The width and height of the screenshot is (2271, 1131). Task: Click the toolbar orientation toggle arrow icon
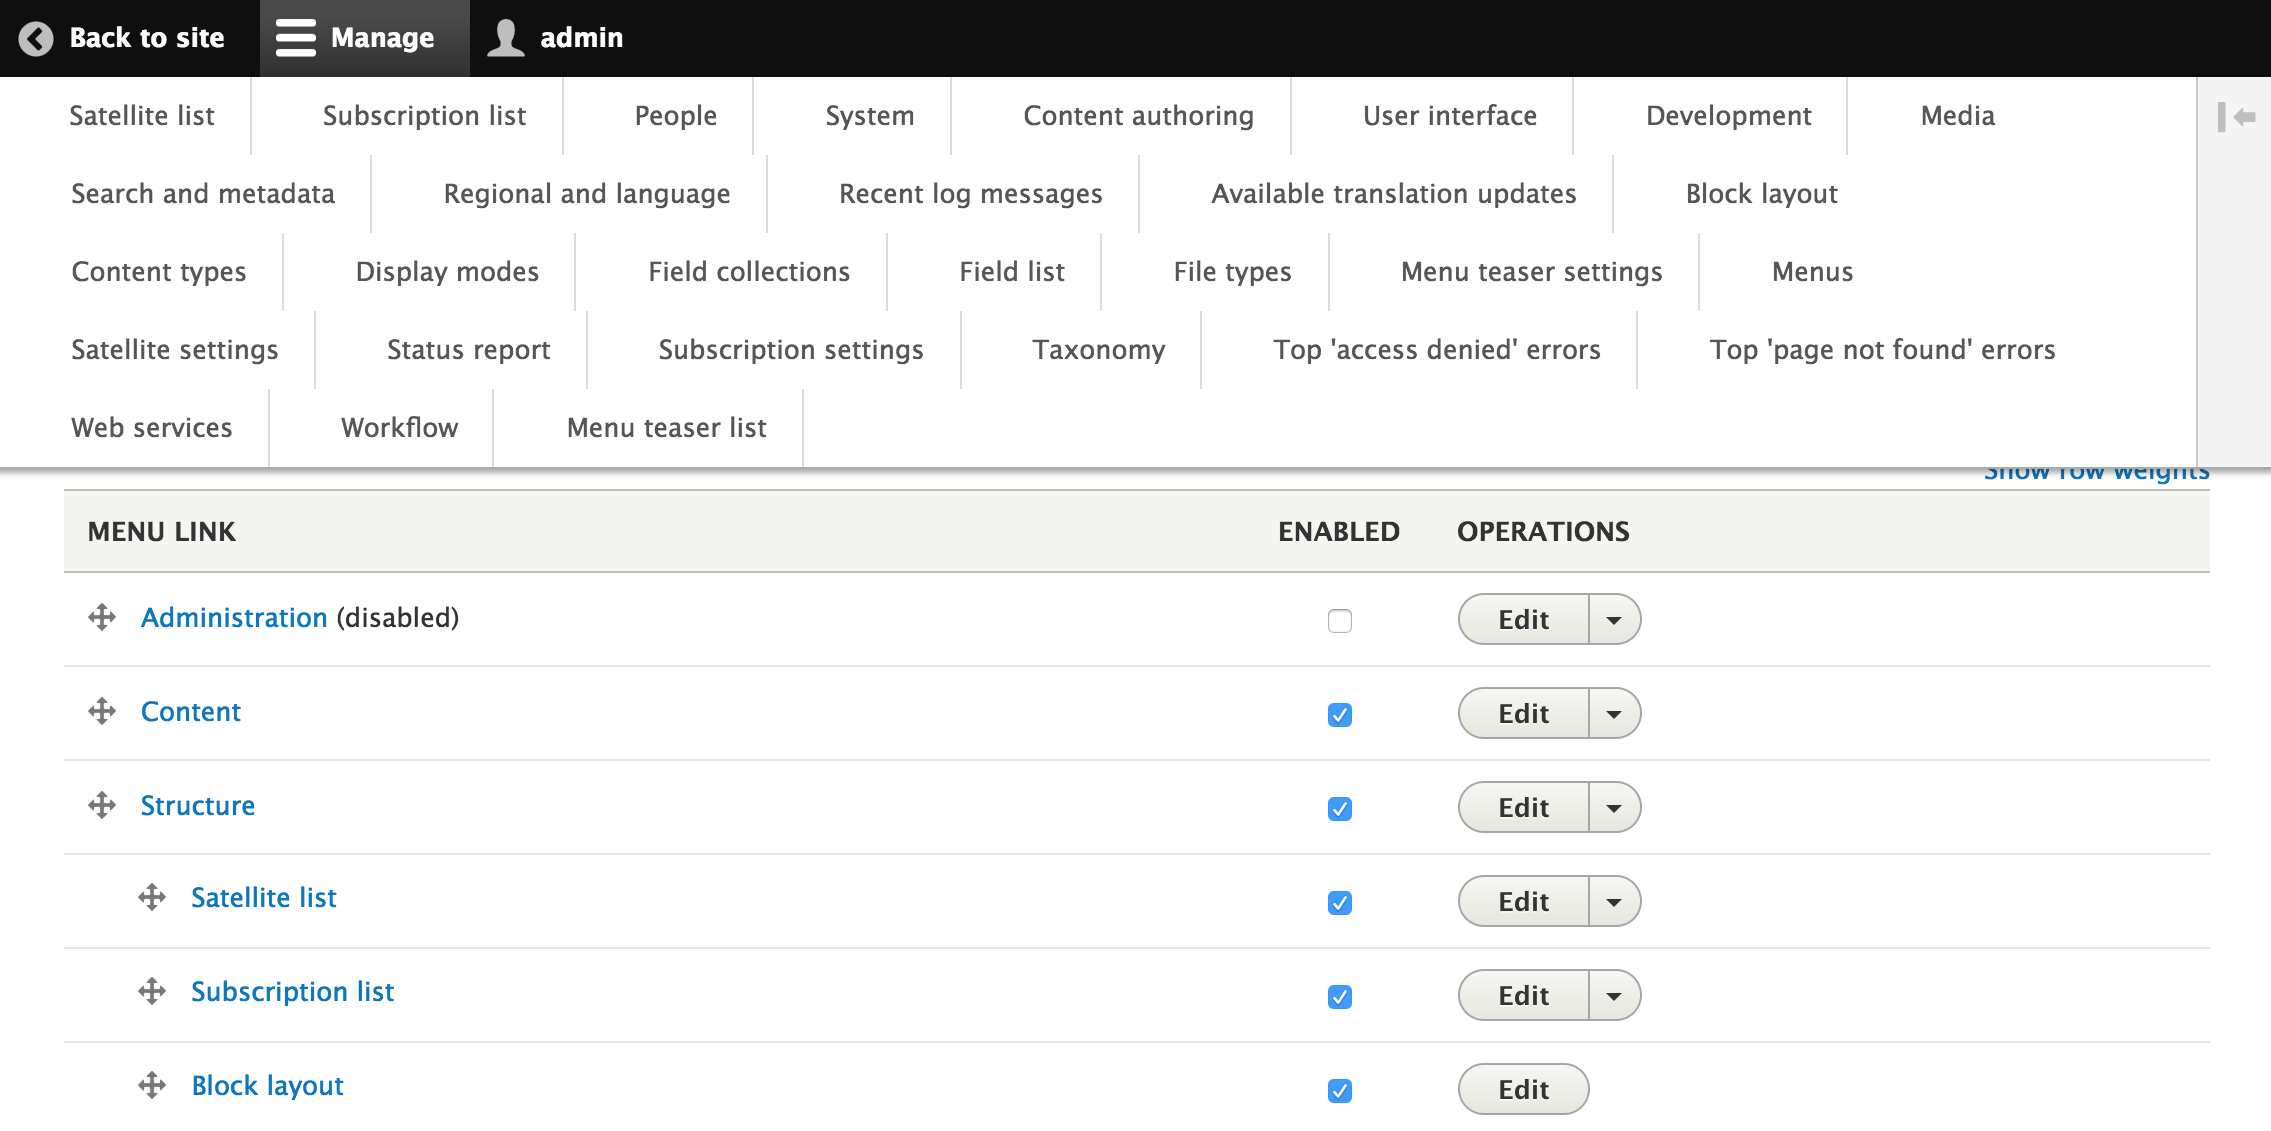[x=2236, y=117]
